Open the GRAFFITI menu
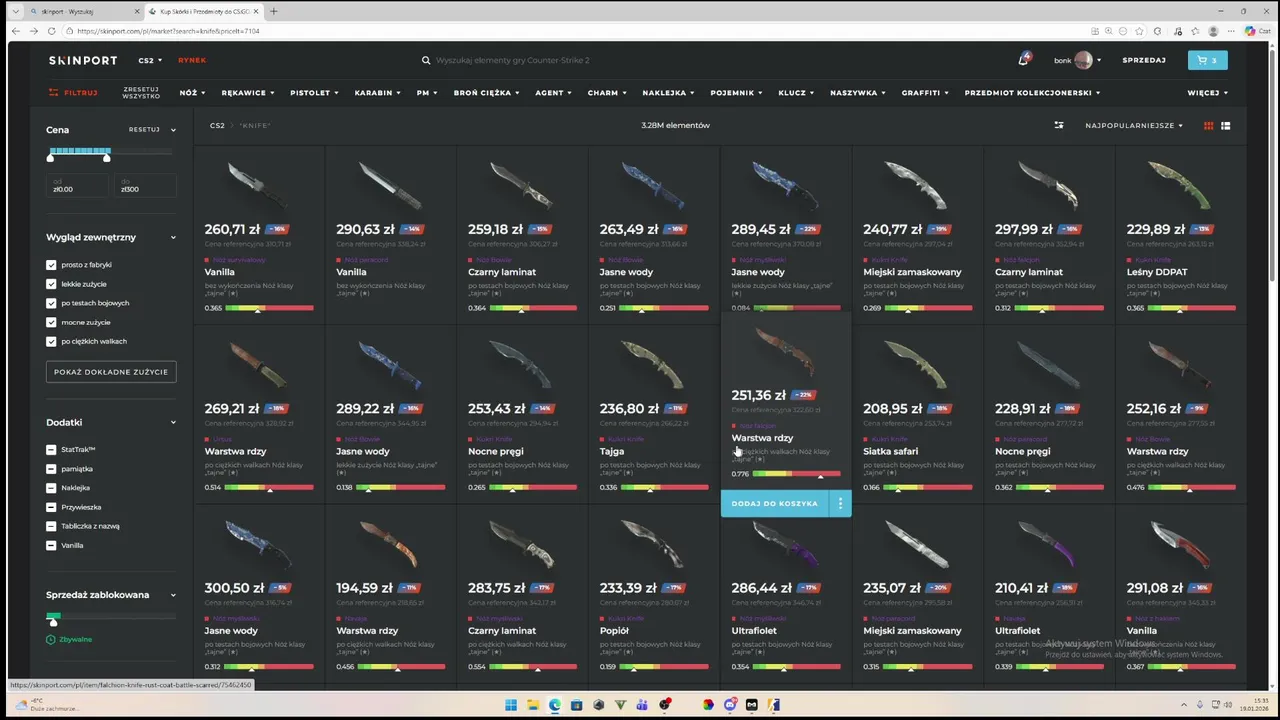 (925, 92)
